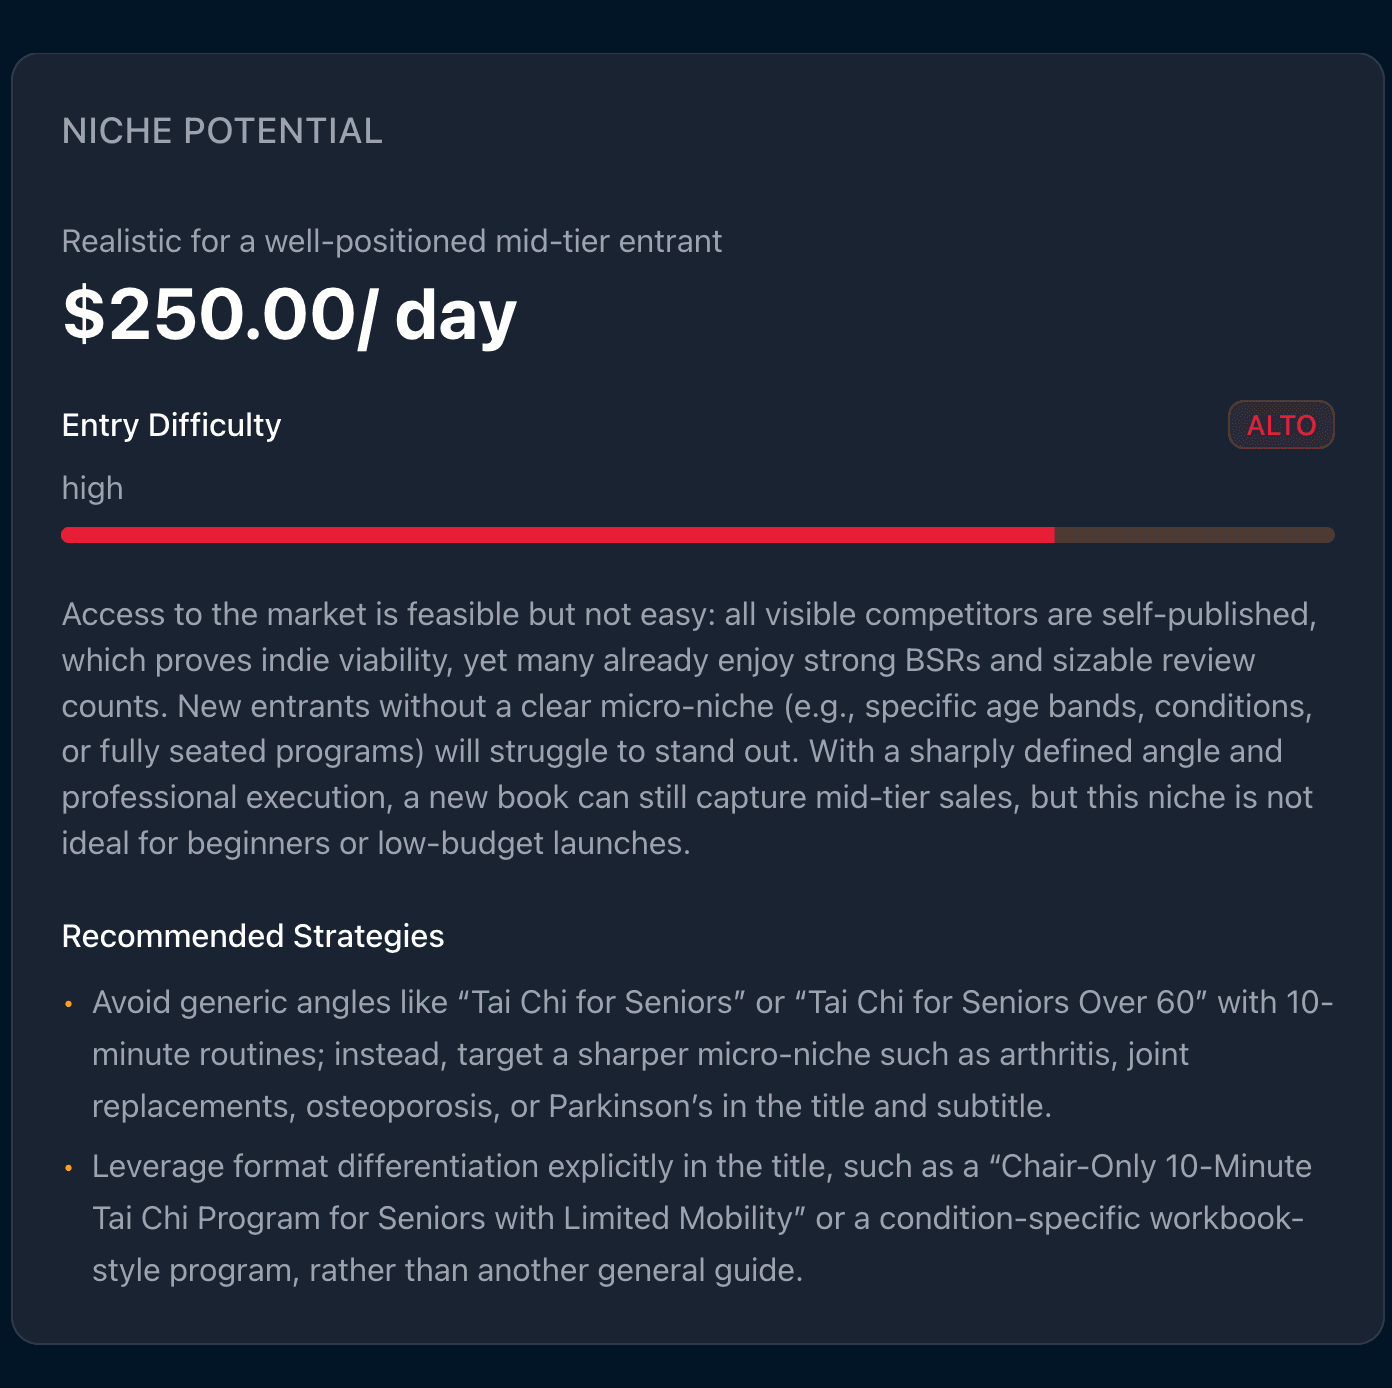
Task: Click the "Realistic for a well-positioned mid-tier entrant" subtitle
Action: pyautogui.click(x=392, y=241)
